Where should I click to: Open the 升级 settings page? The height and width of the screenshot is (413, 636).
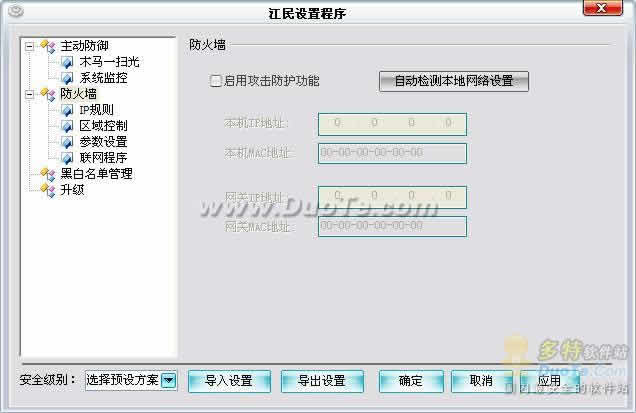[x=72, y=190]
